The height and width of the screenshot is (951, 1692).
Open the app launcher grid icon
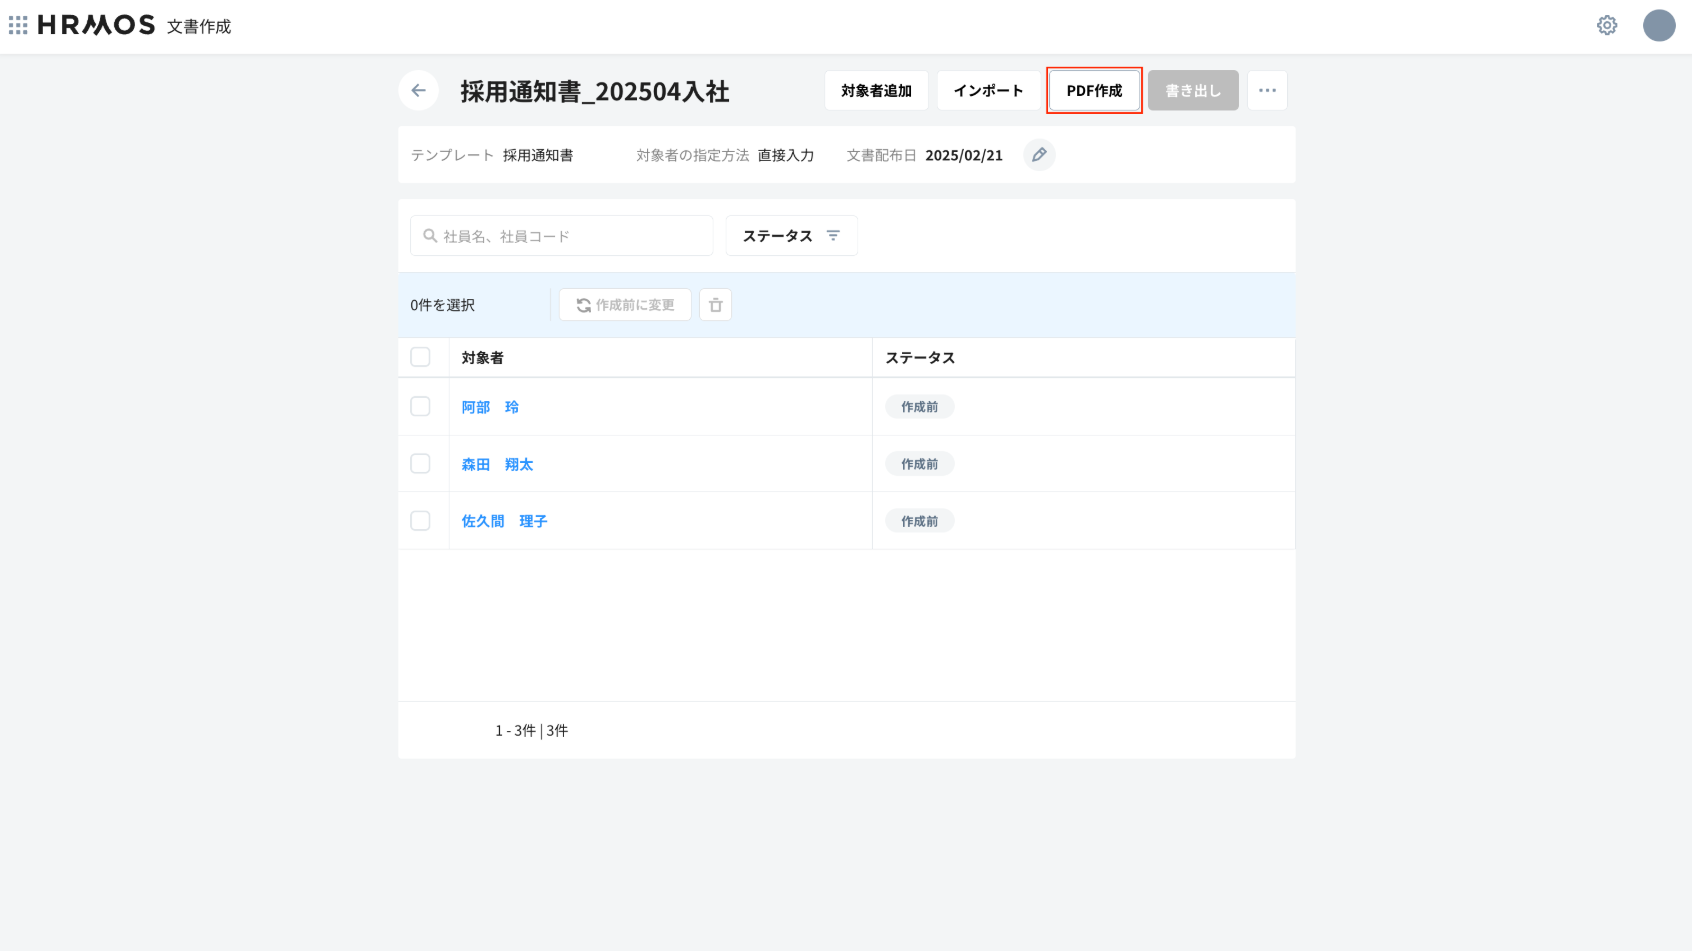[18, 25]
